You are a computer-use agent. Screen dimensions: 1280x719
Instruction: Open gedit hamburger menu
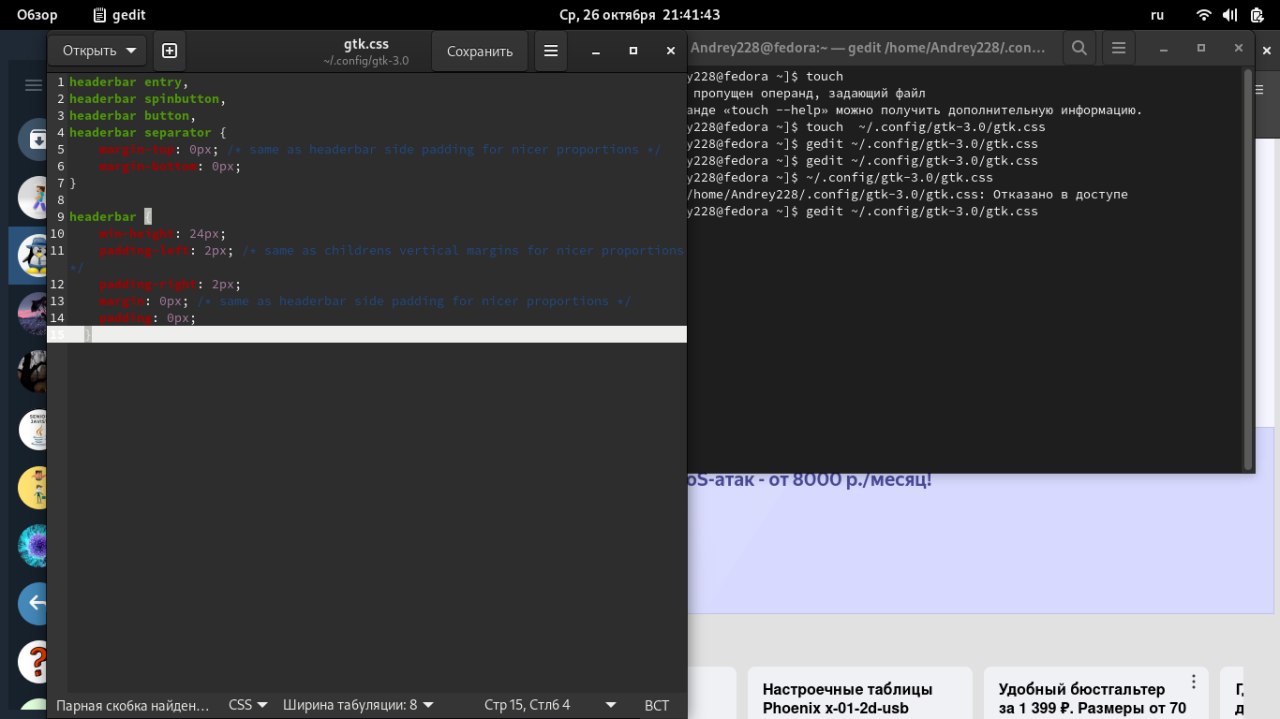click(550, 51)
